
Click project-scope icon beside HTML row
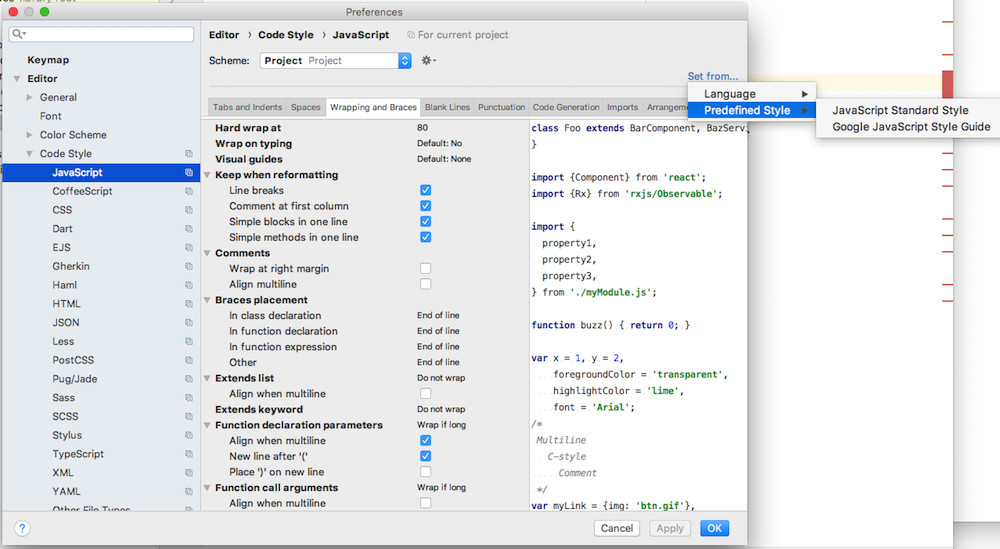point(189,304)
